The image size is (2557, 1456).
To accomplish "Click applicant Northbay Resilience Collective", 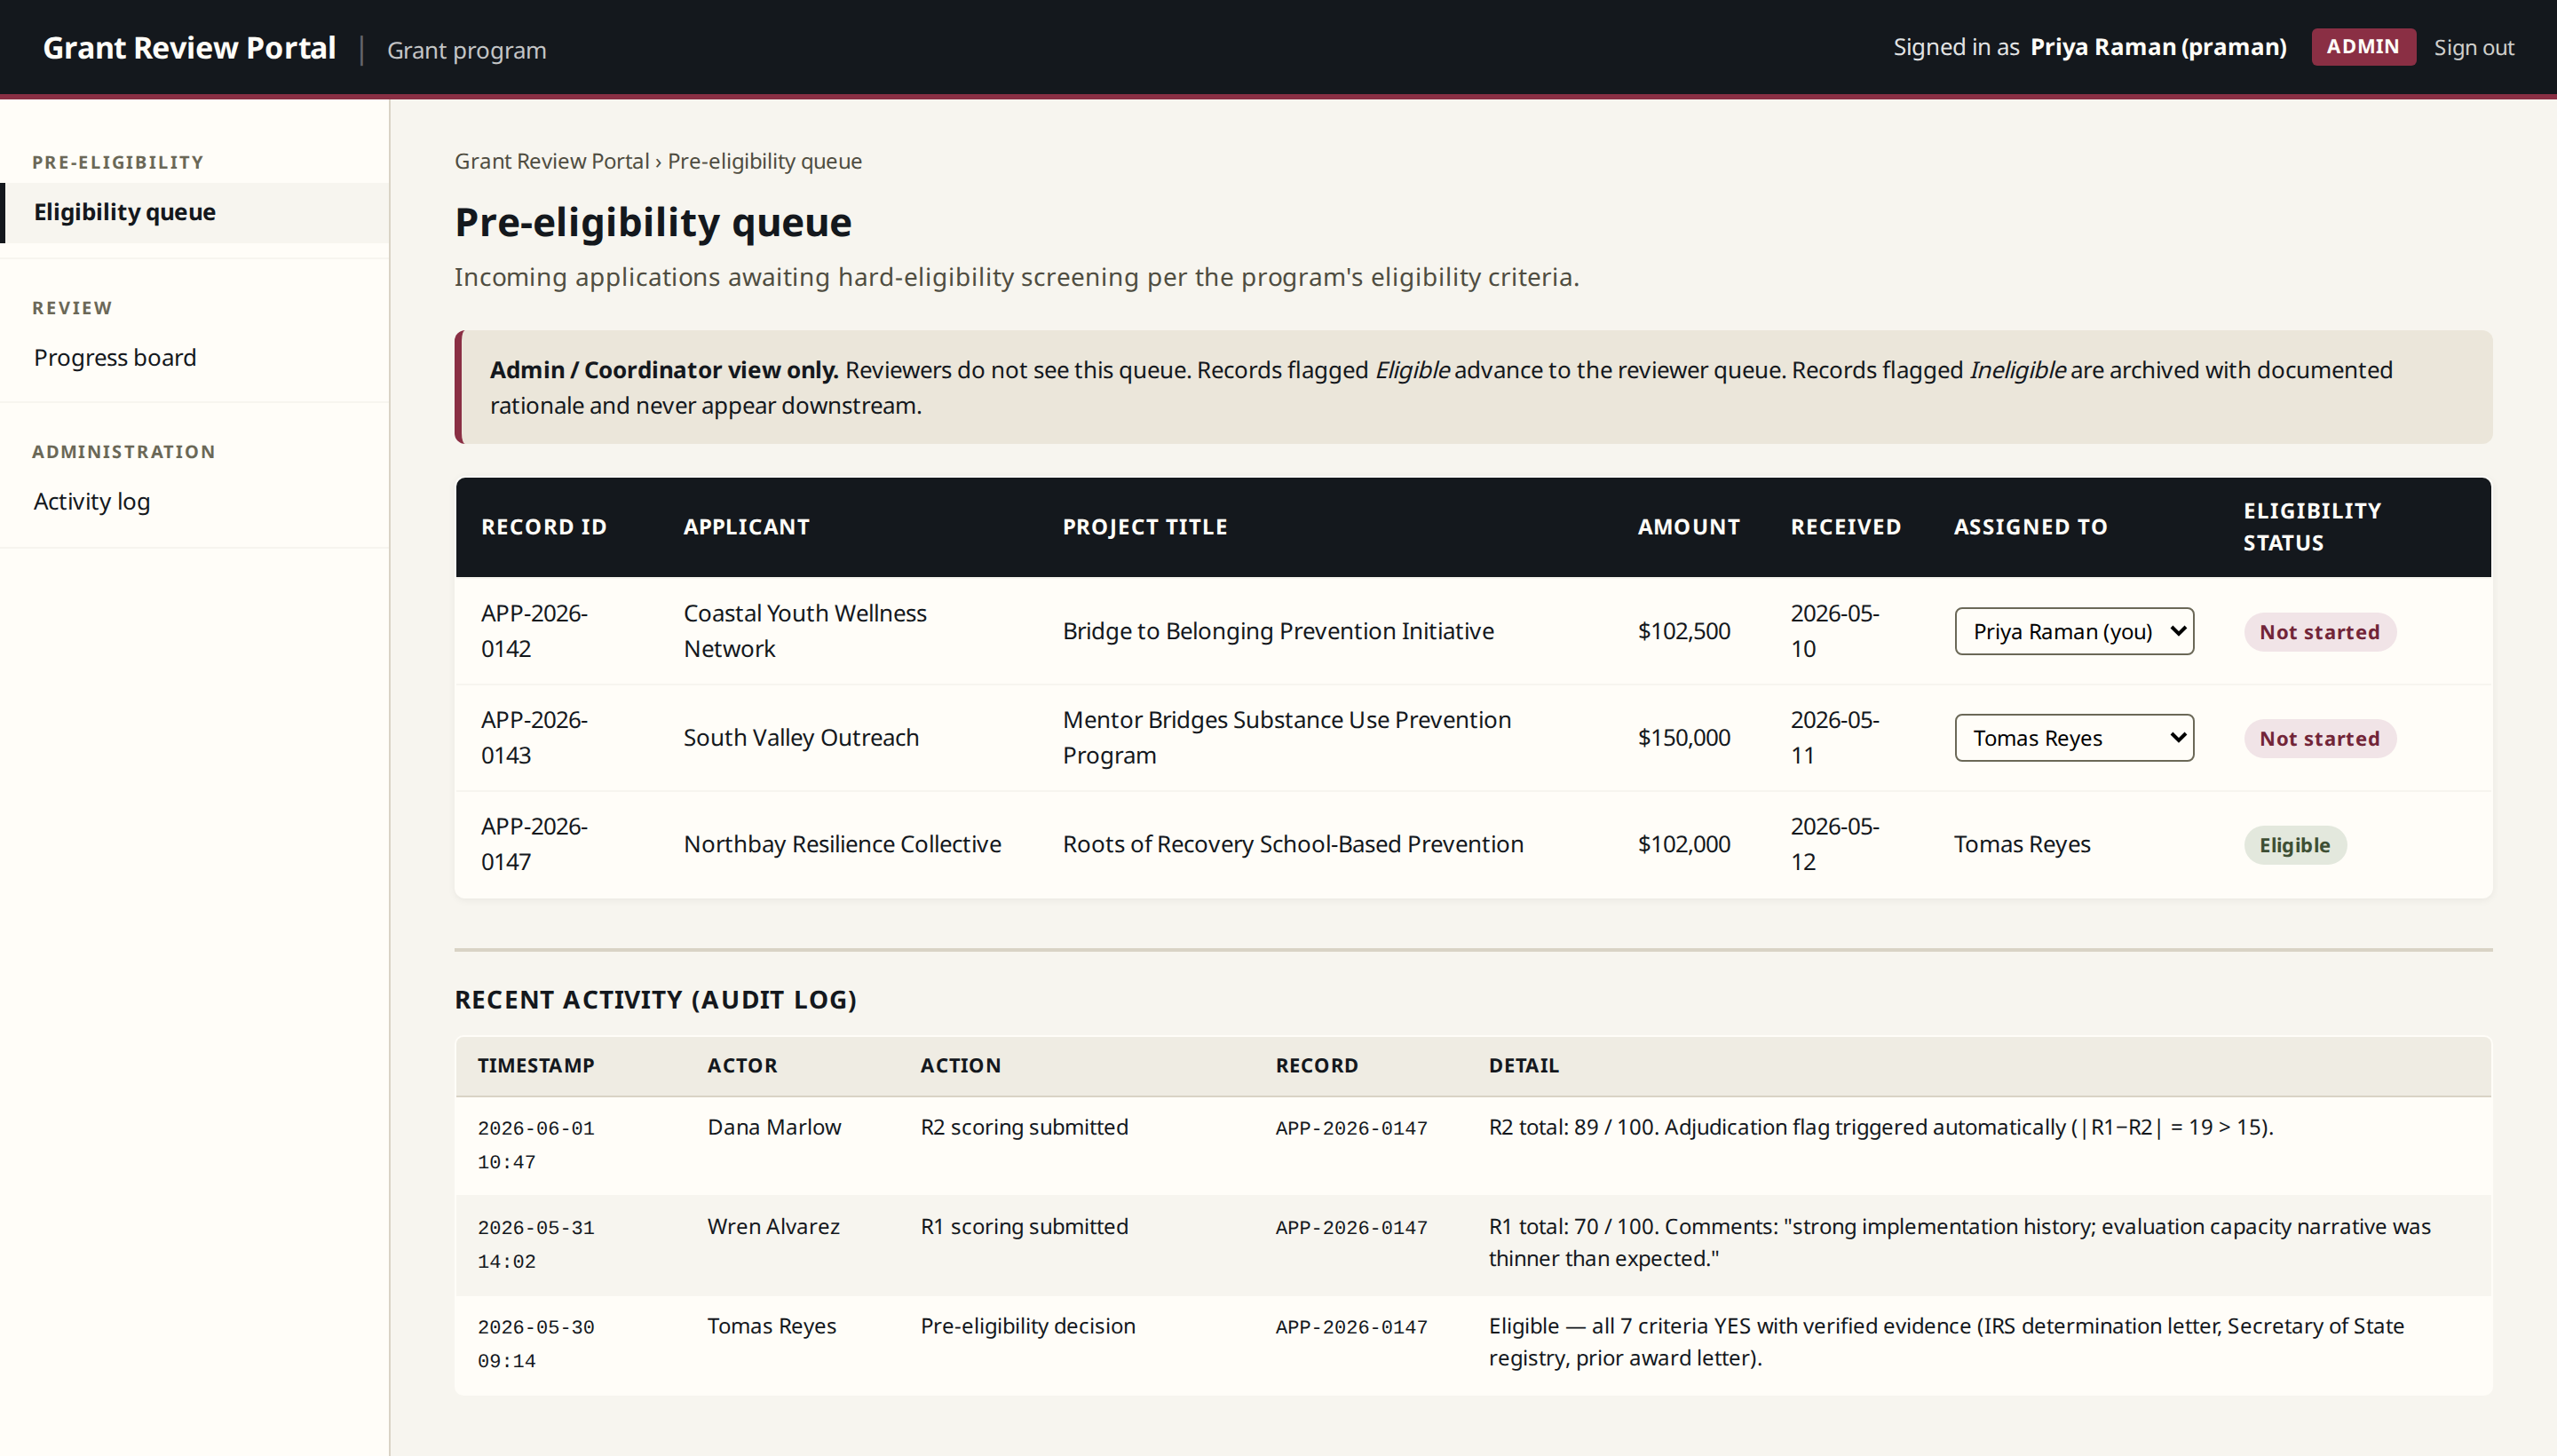I will [x=842, y=844].
